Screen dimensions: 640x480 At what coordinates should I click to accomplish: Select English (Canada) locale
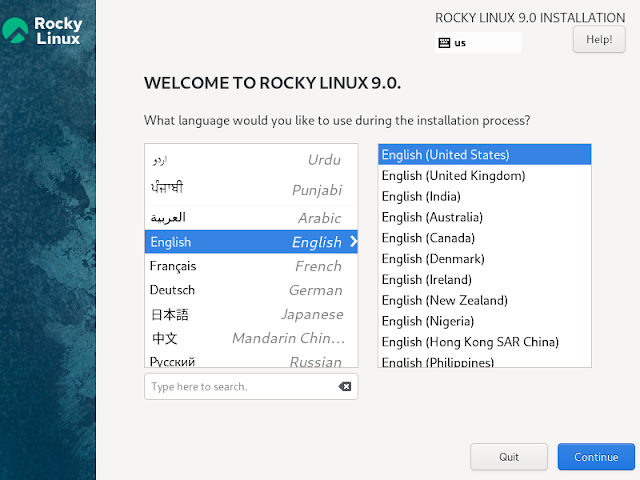(x=484, y=238)
